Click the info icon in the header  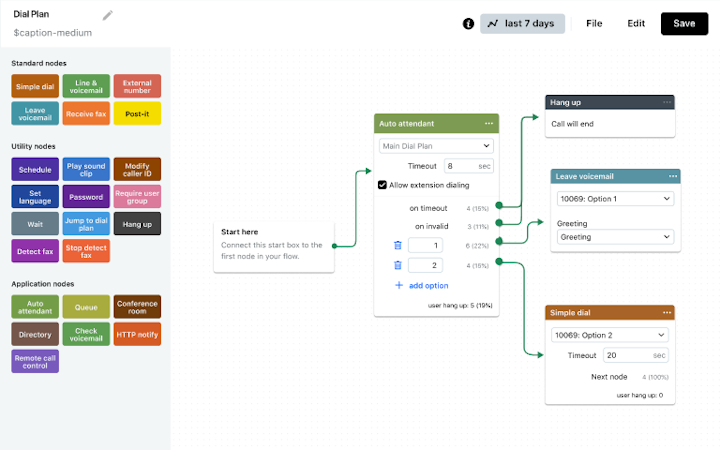tap(468, 24)
